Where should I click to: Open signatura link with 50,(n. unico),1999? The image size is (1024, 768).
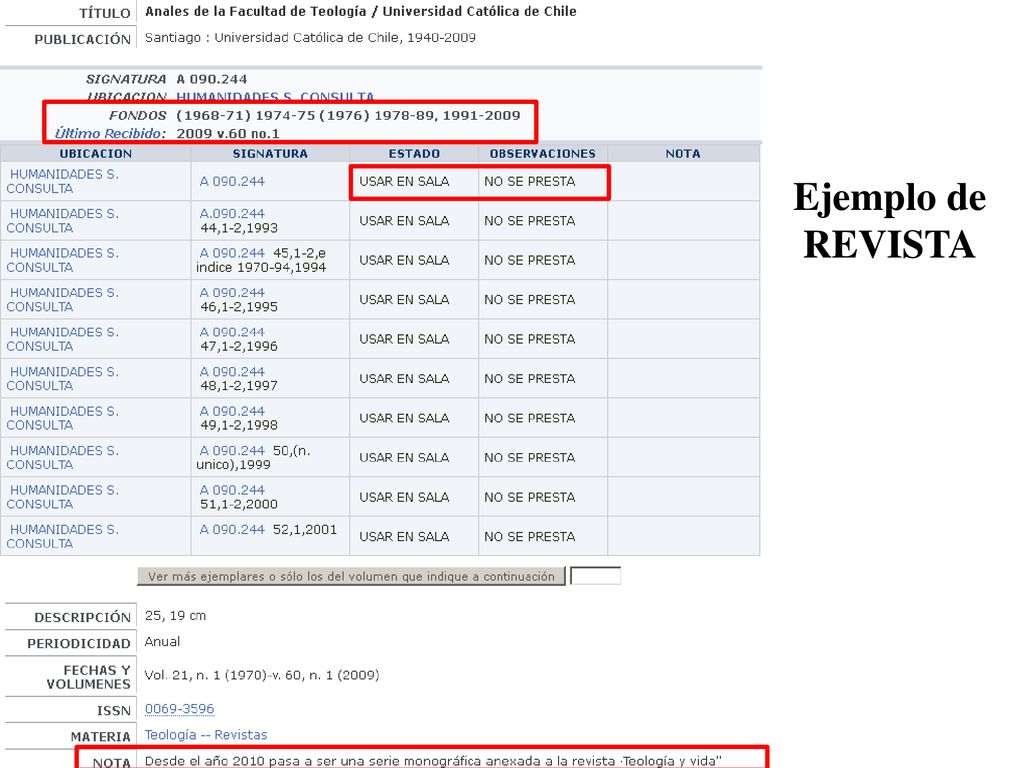click(232, 451)
